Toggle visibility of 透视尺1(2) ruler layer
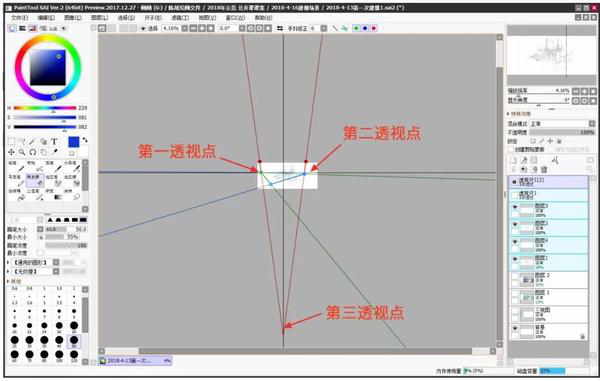This screenshot has height=381, width=600. tap(514, 182)
